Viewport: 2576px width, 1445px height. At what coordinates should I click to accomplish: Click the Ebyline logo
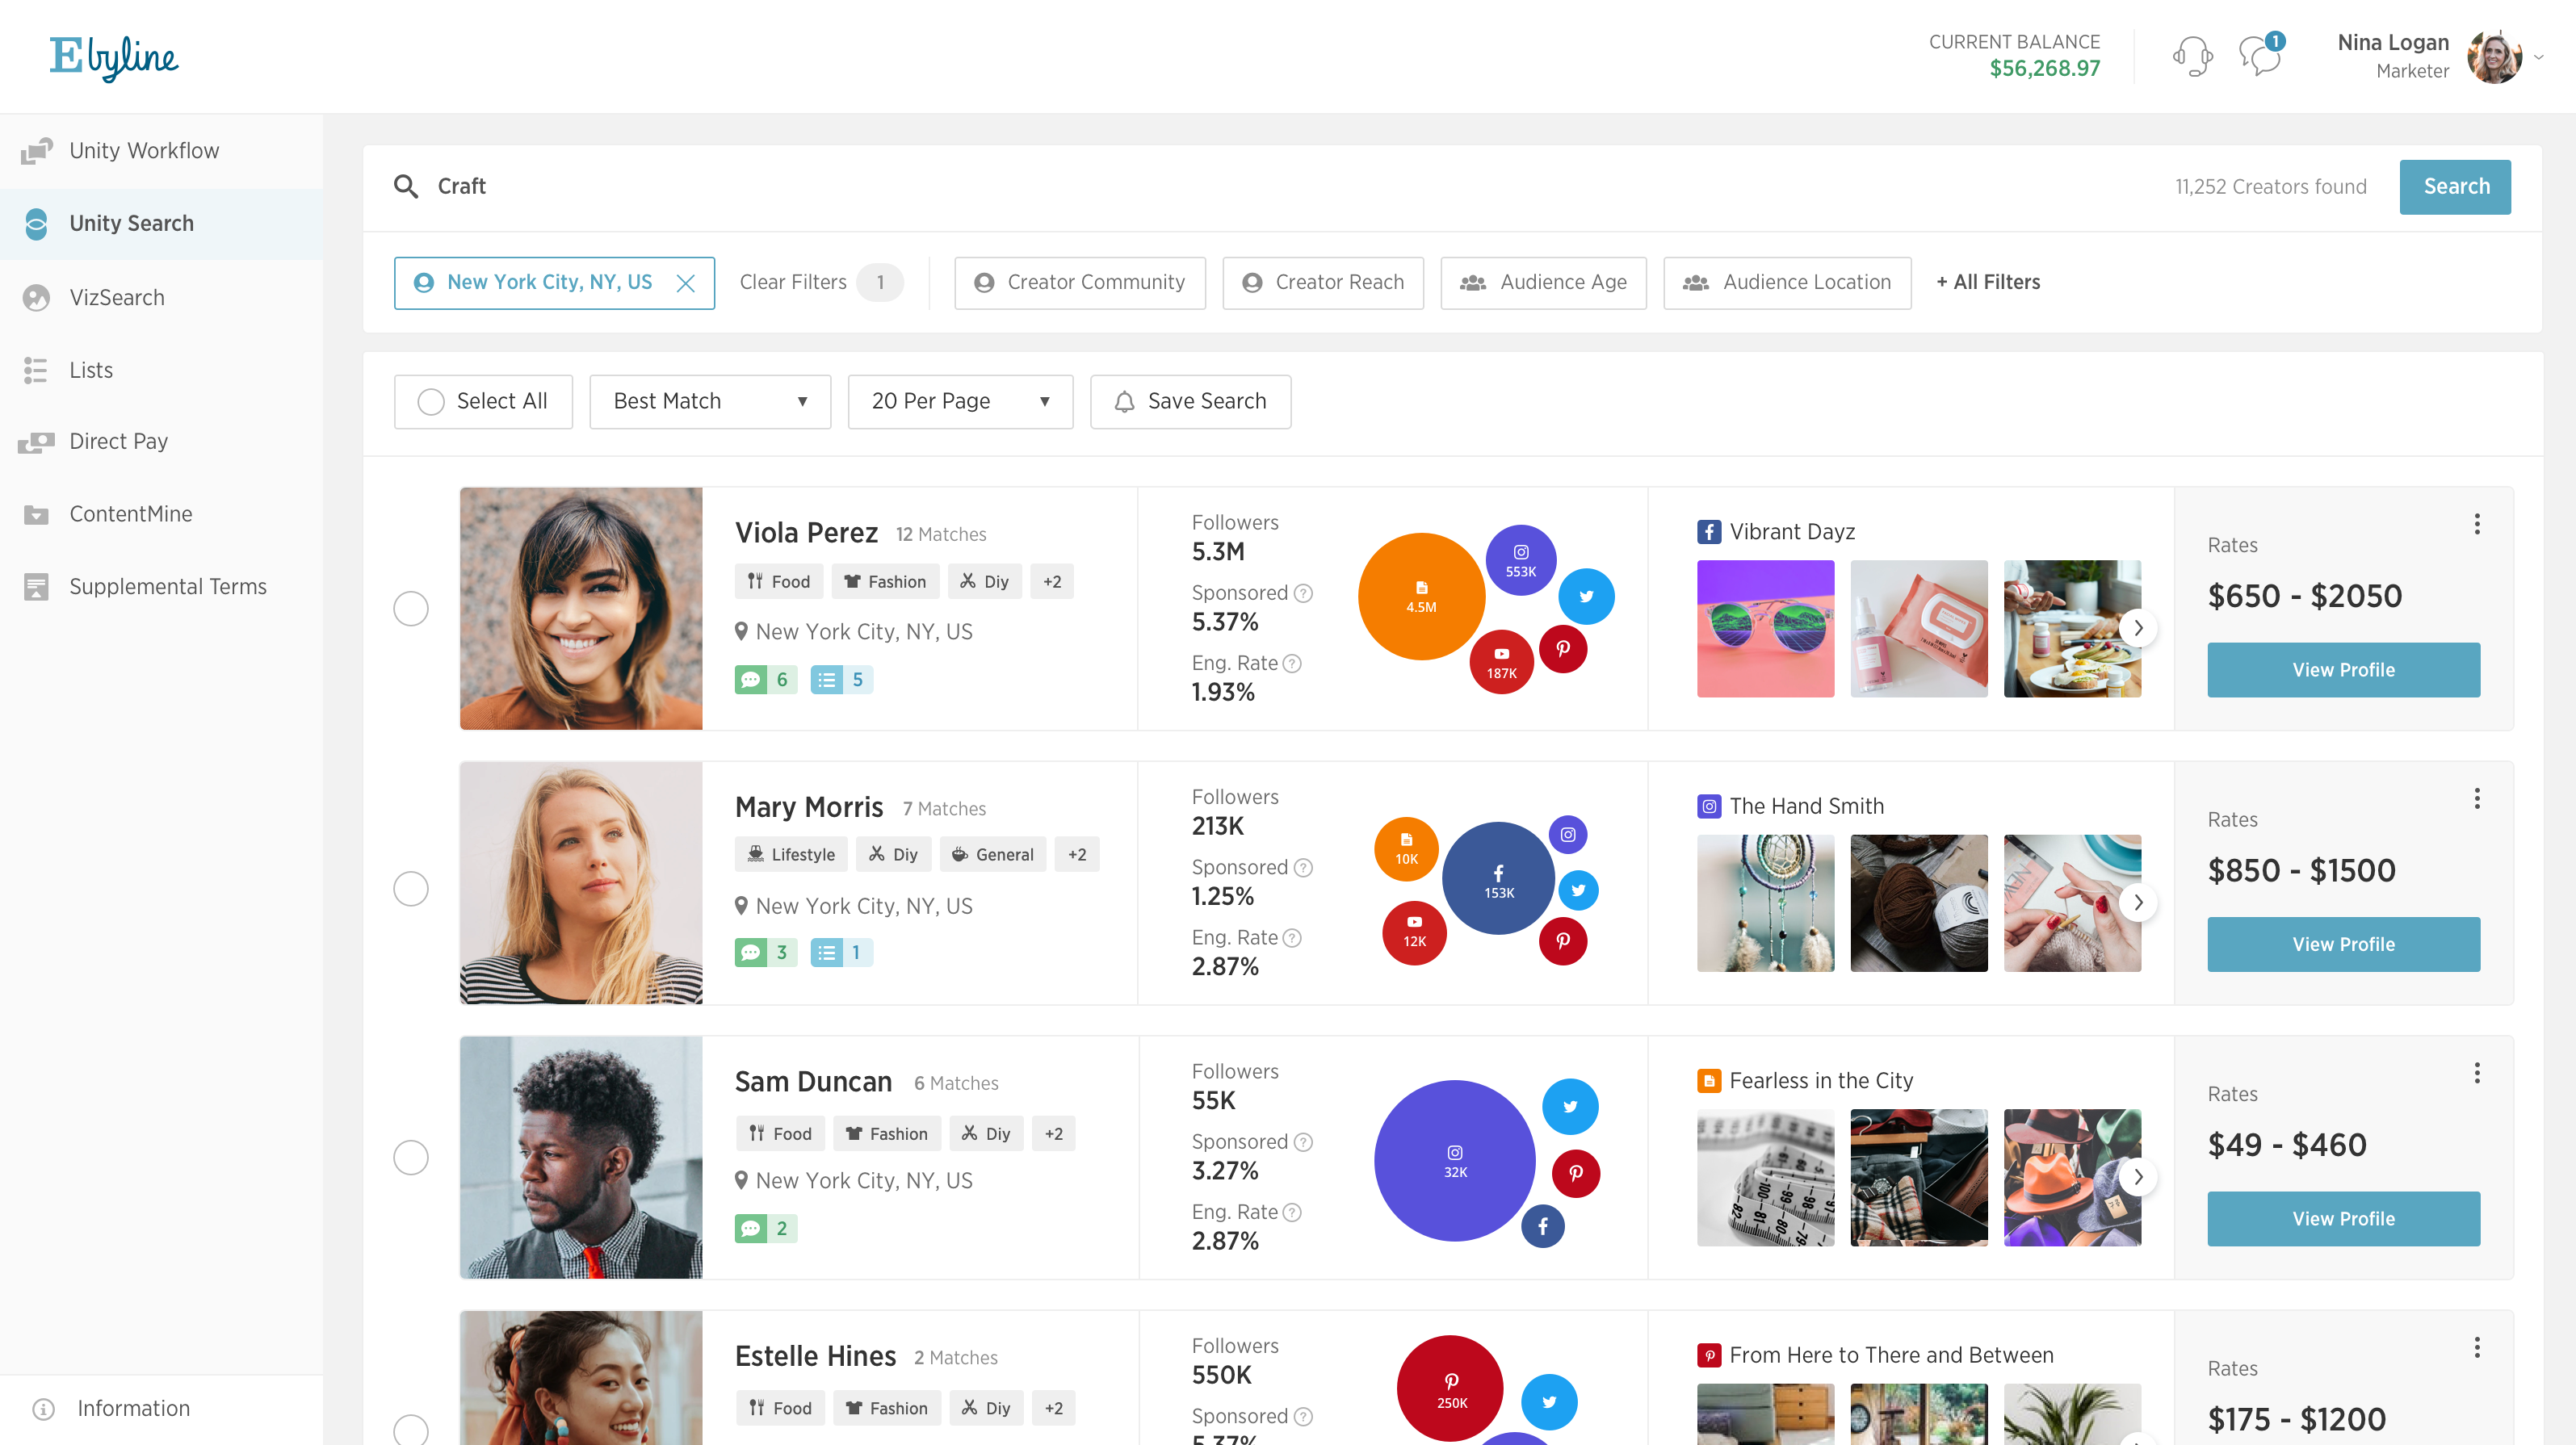pos(114,57)
